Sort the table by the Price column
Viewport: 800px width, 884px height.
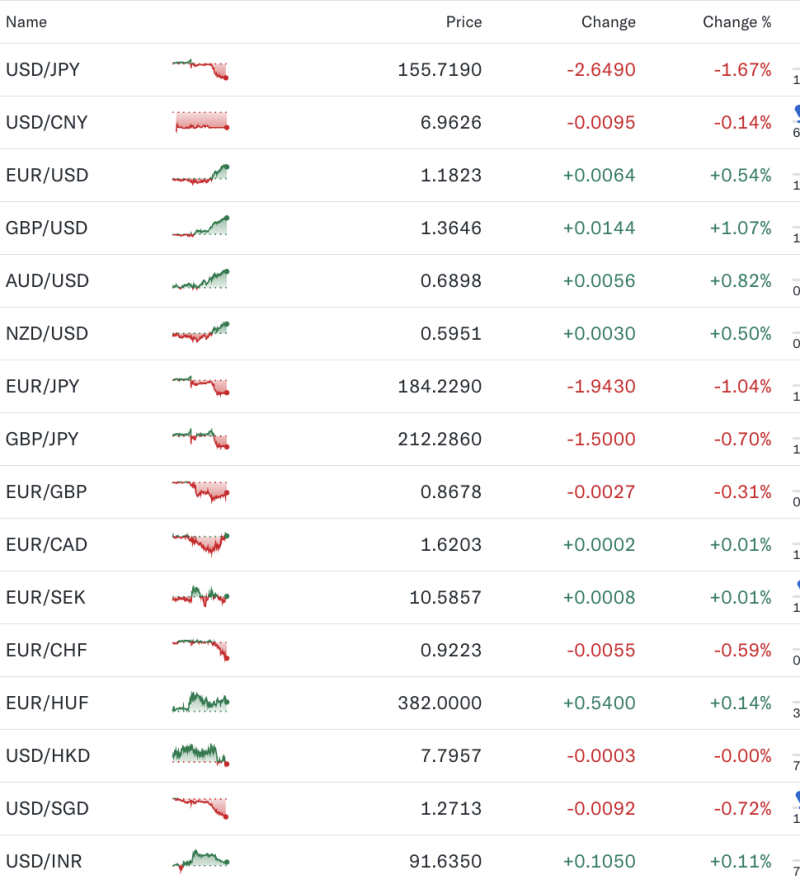pyautogui.click(x=464, y=21)
